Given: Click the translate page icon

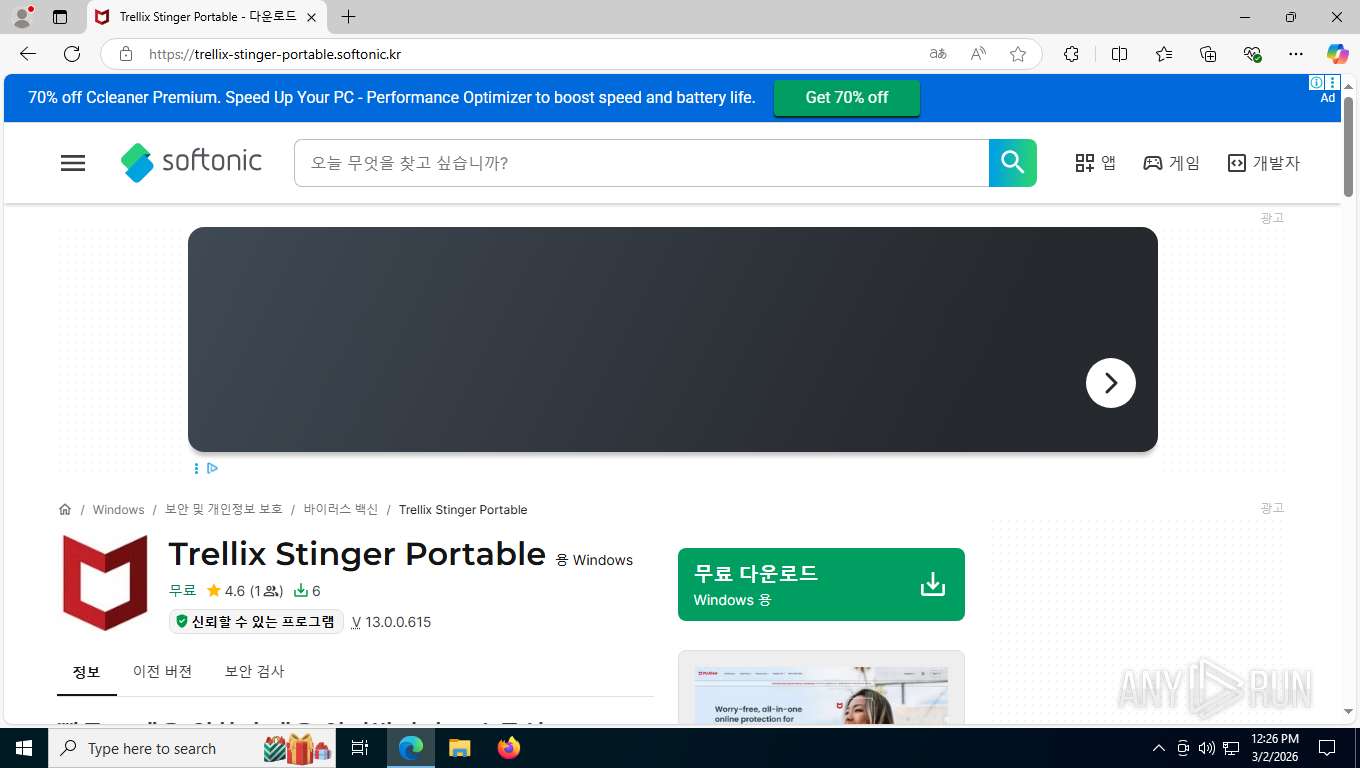Looking at the screenshot, I should point(938,54).
